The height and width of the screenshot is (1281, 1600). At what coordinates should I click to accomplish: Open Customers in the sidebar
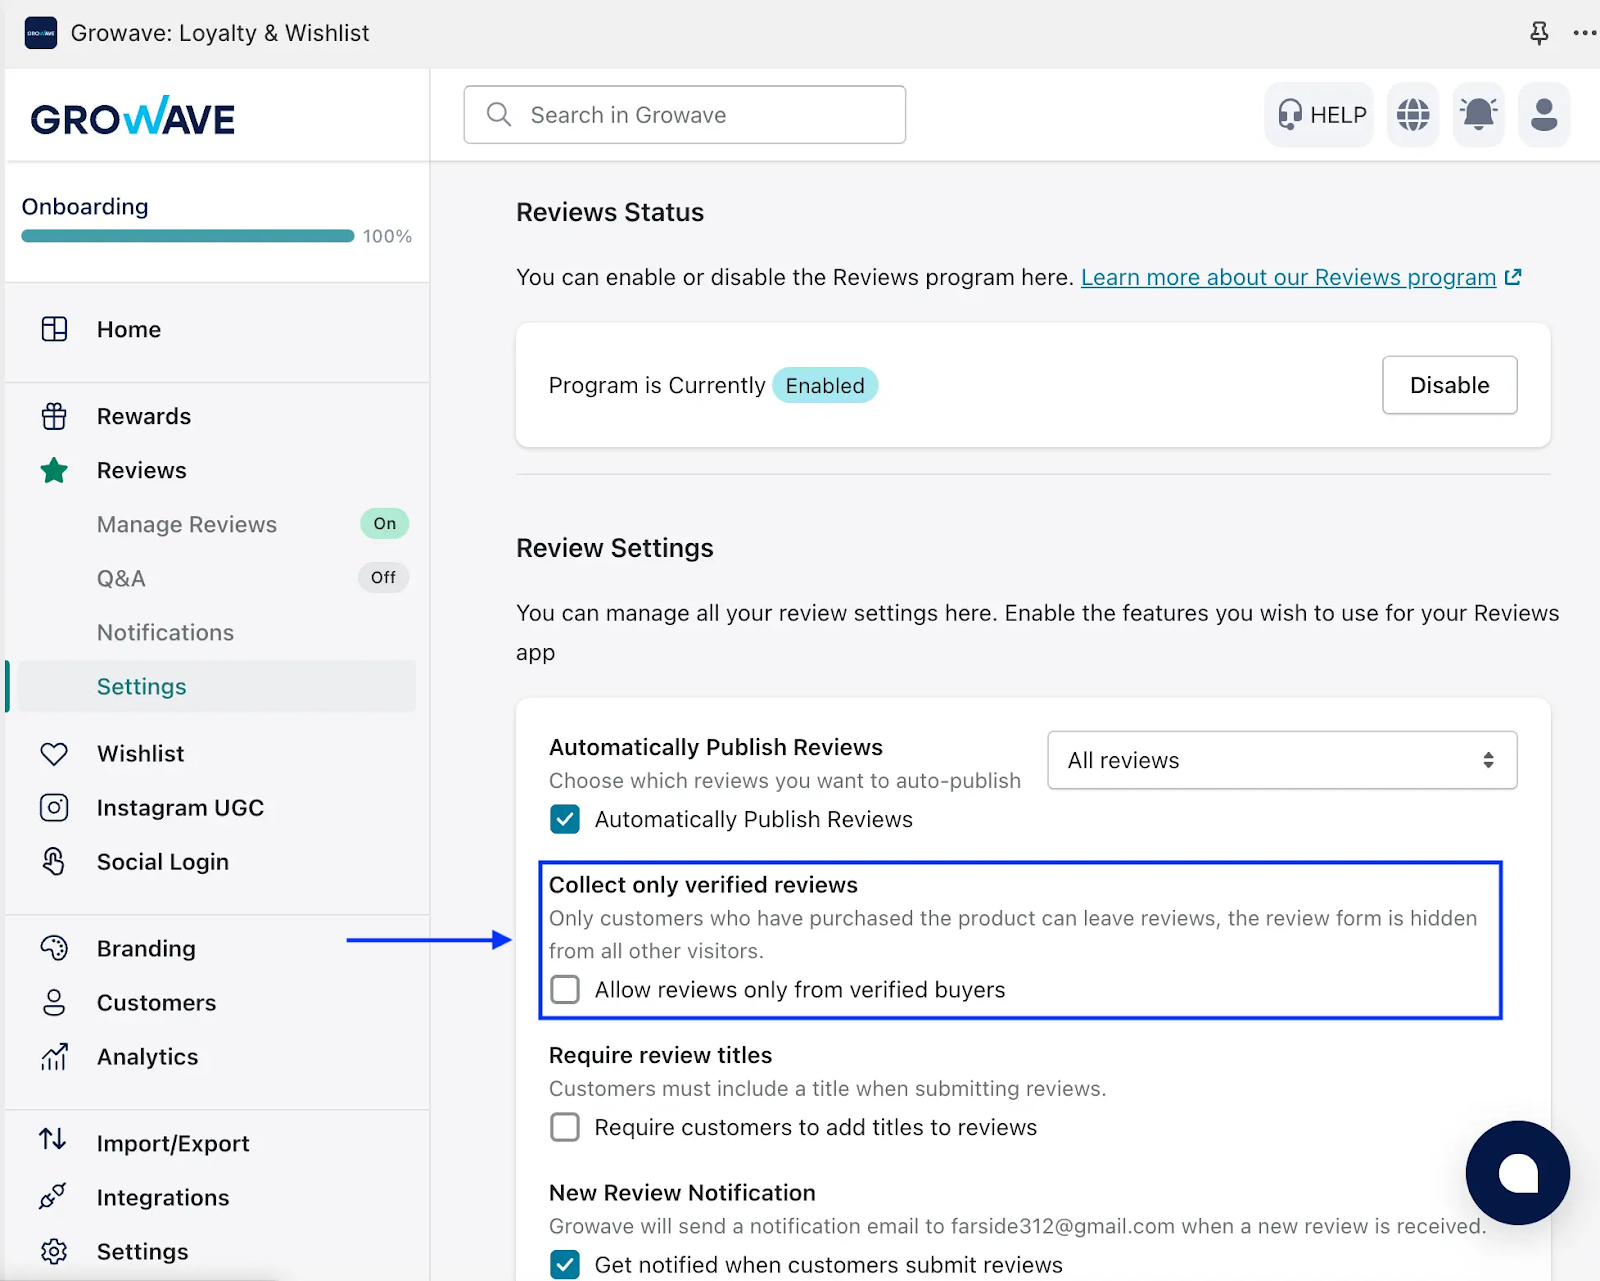(x=156, y=1002)
